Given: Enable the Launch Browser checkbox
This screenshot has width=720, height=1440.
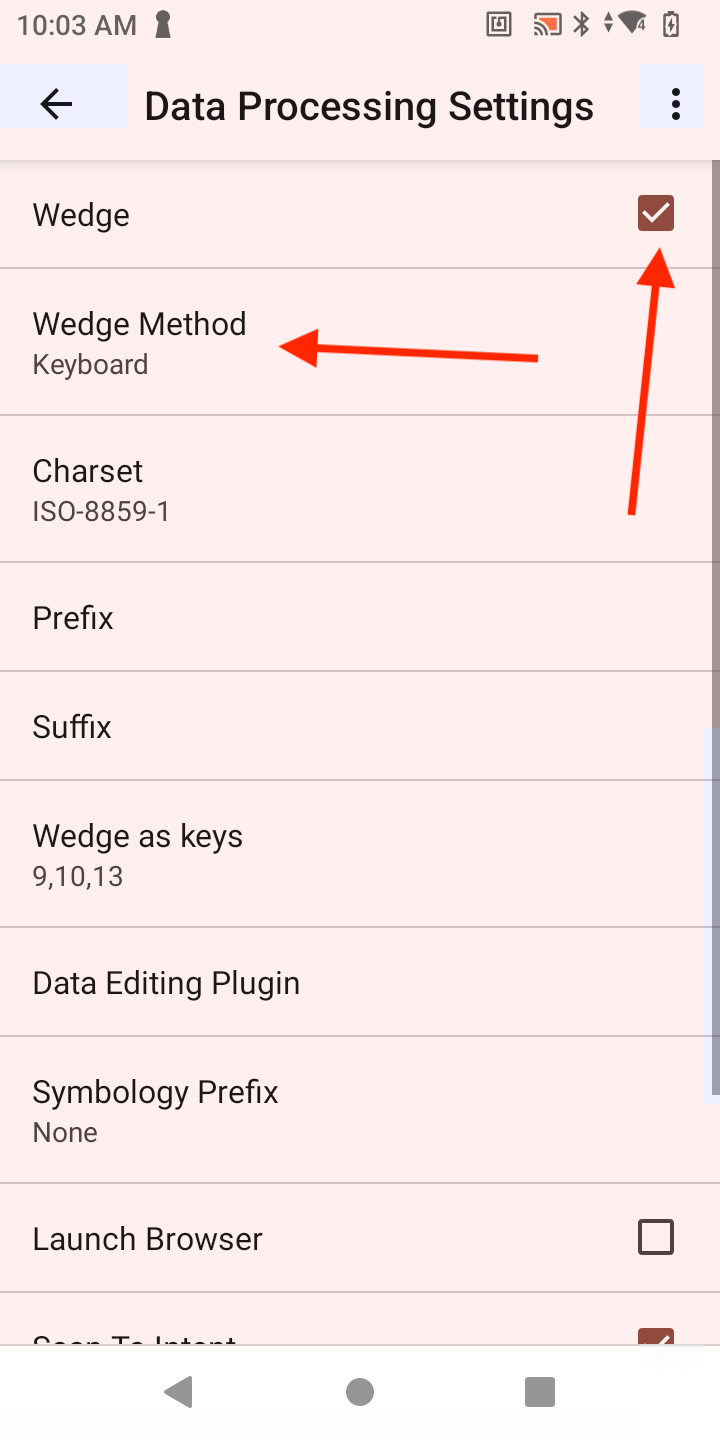Looking at the screenshot, I should tap(656, 1238).
